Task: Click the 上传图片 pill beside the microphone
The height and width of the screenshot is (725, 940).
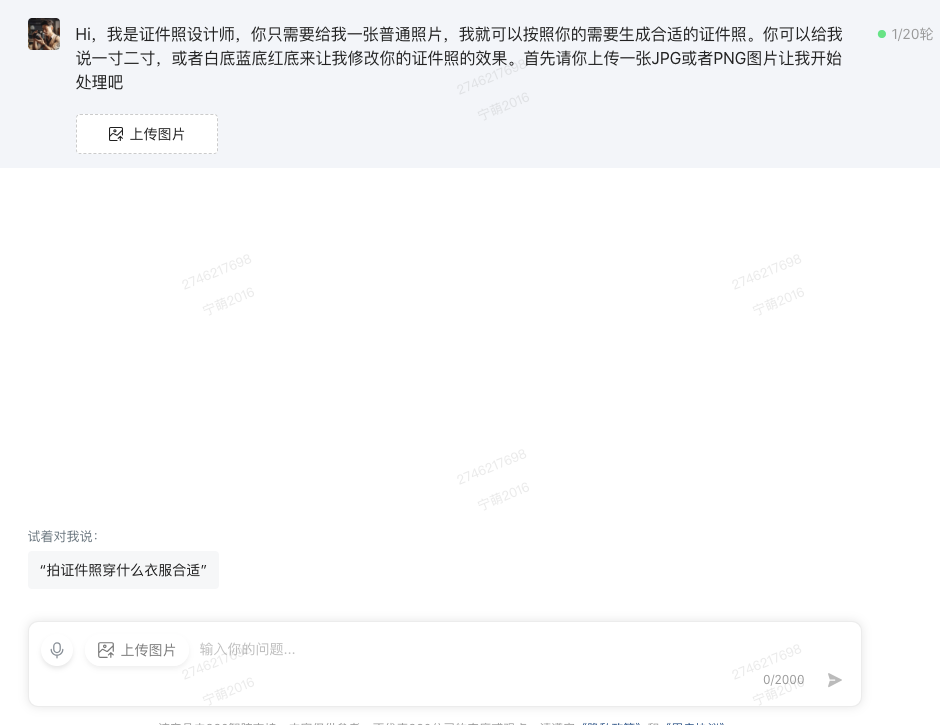Action: pos(137,650)
